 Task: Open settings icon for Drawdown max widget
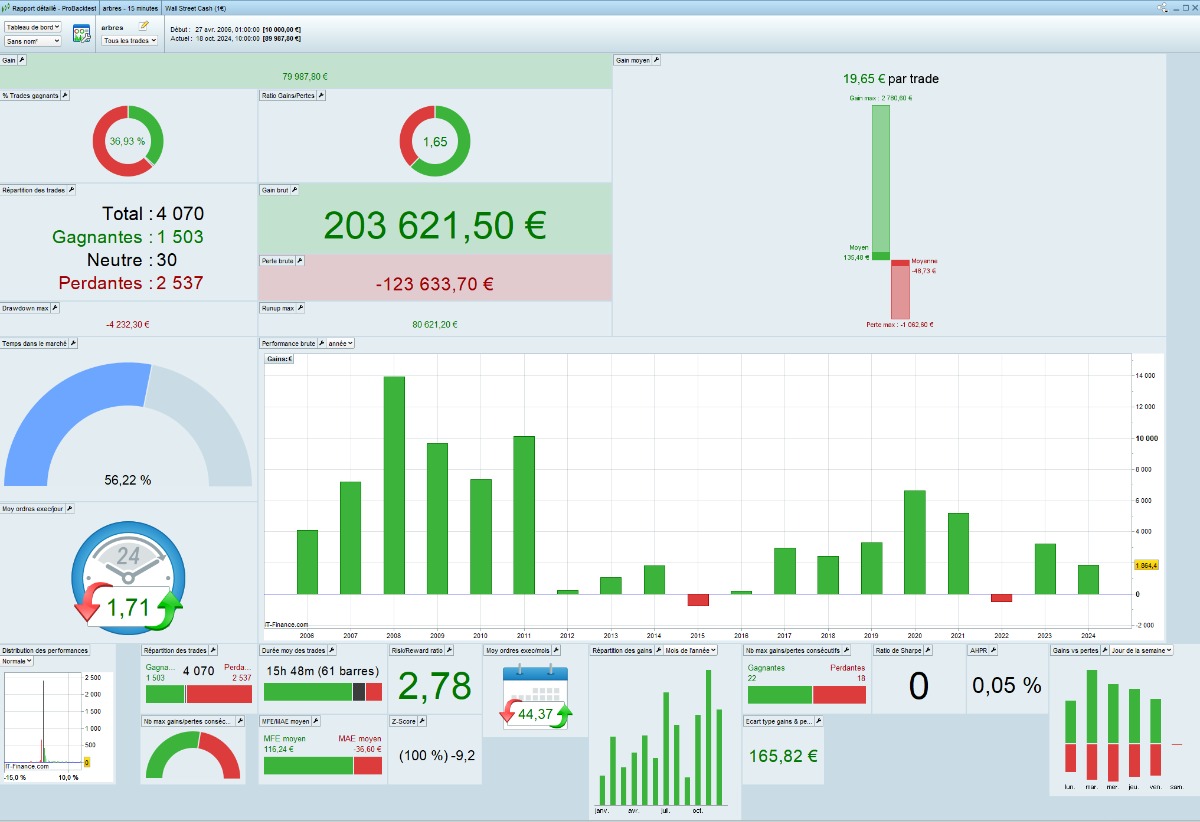[55, 308]
